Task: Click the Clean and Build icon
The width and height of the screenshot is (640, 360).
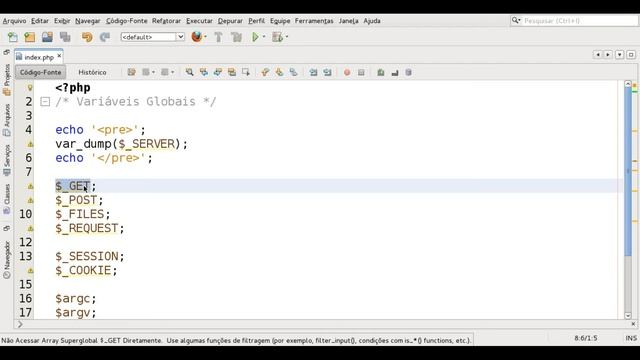Action: [x=236, y=37]
